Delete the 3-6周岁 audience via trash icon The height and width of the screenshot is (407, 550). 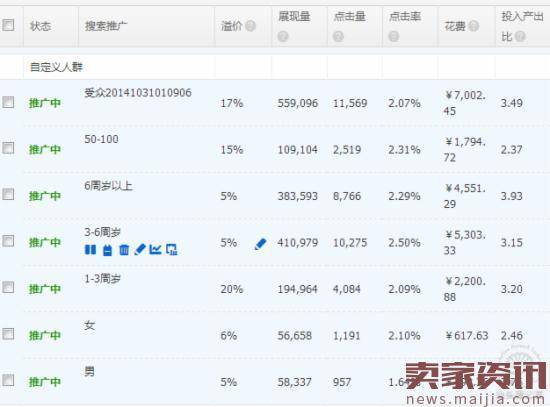pos(124,250)
